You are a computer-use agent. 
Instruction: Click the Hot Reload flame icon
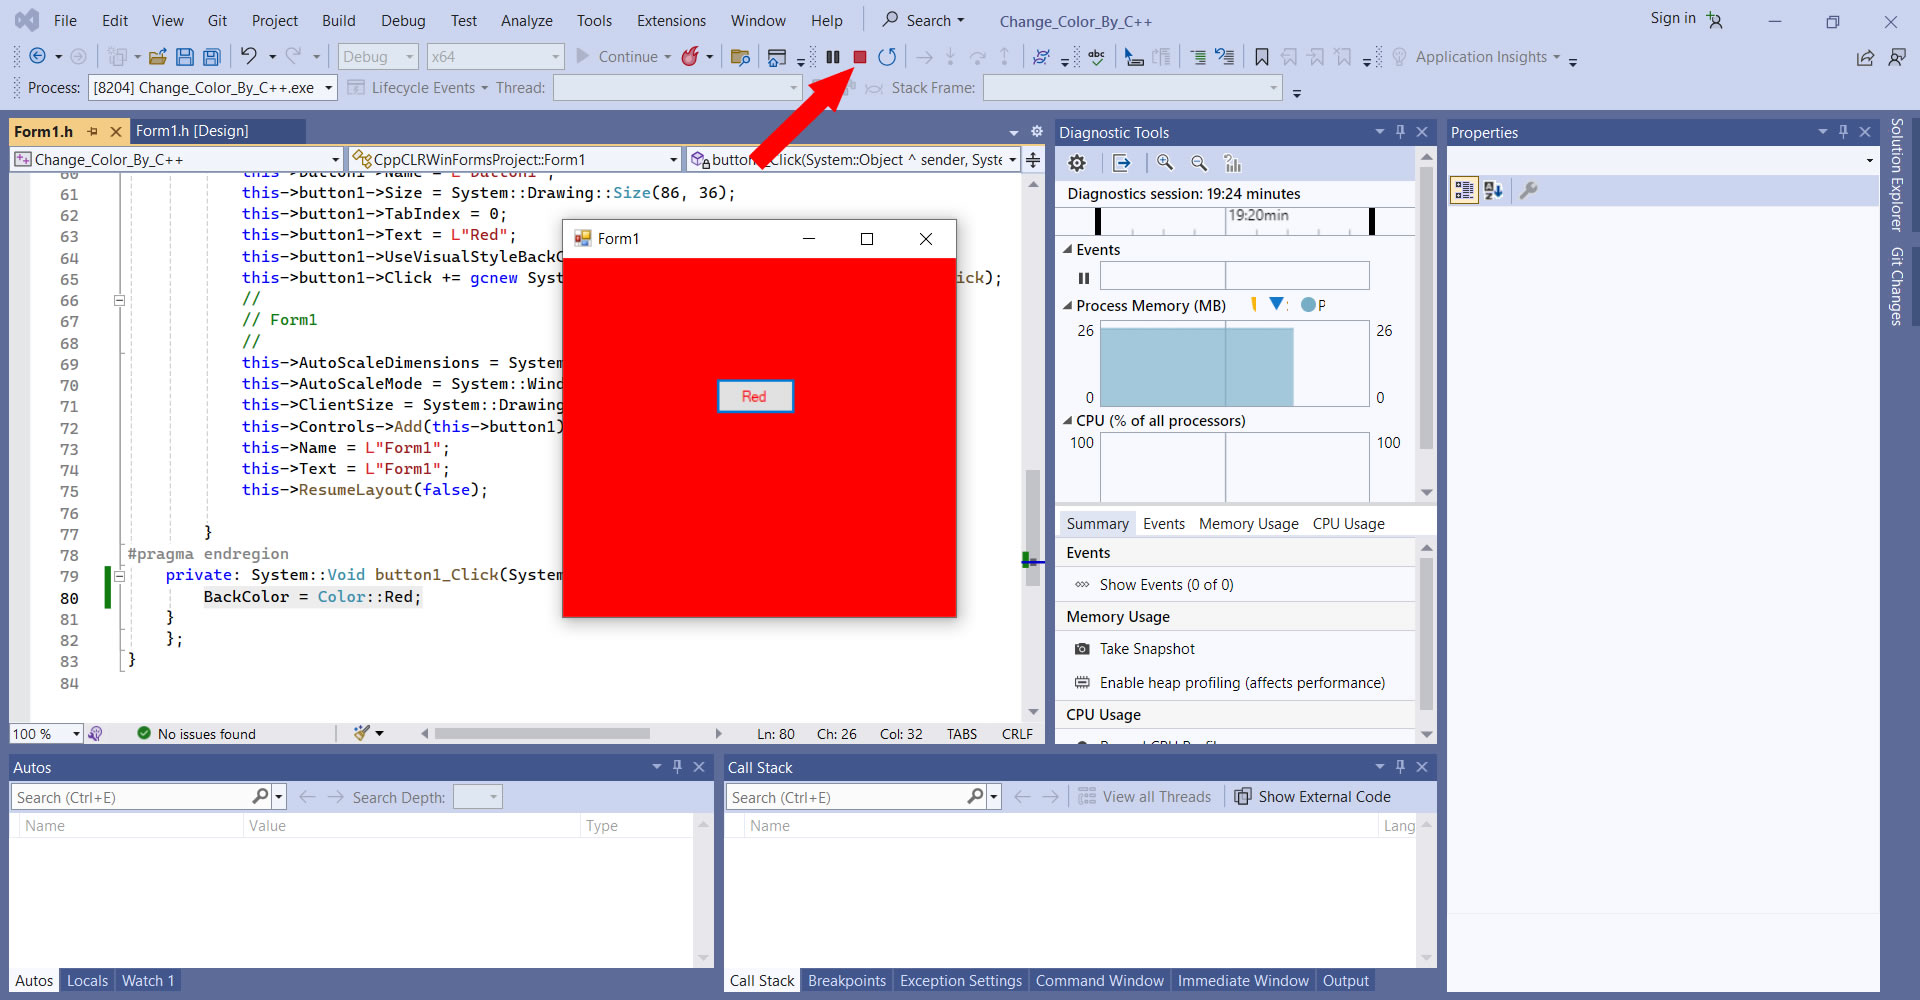coord(690,57)
